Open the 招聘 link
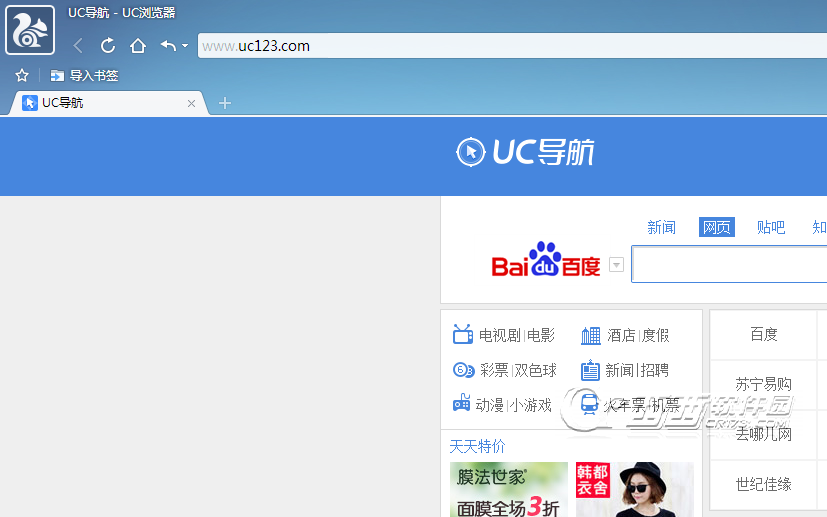 pyautogui.click(x=655, y=370)
